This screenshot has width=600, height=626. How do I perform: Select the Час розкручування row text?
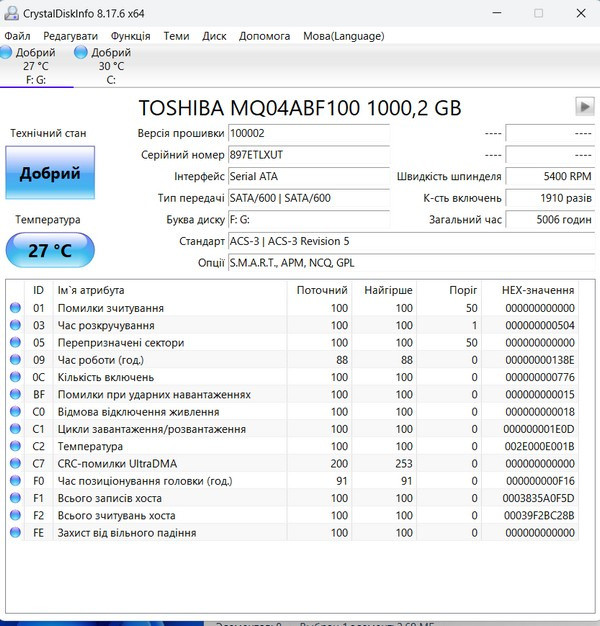[x=106, y=325]
